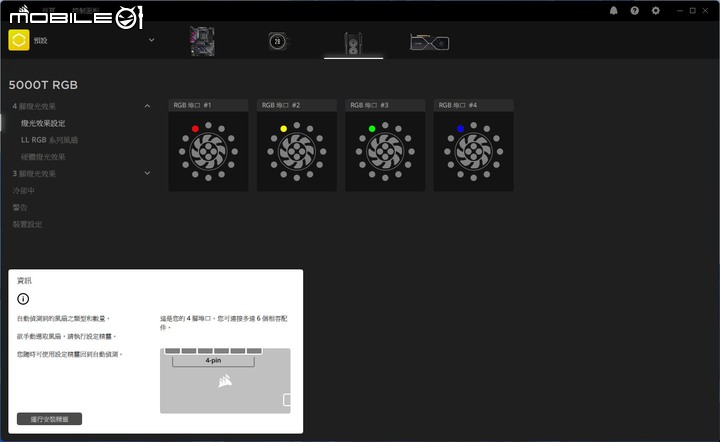This screenshot has width=720, height=442.
Task: Click the yellow LED on port #2 fan
Action: click(283, 129)
